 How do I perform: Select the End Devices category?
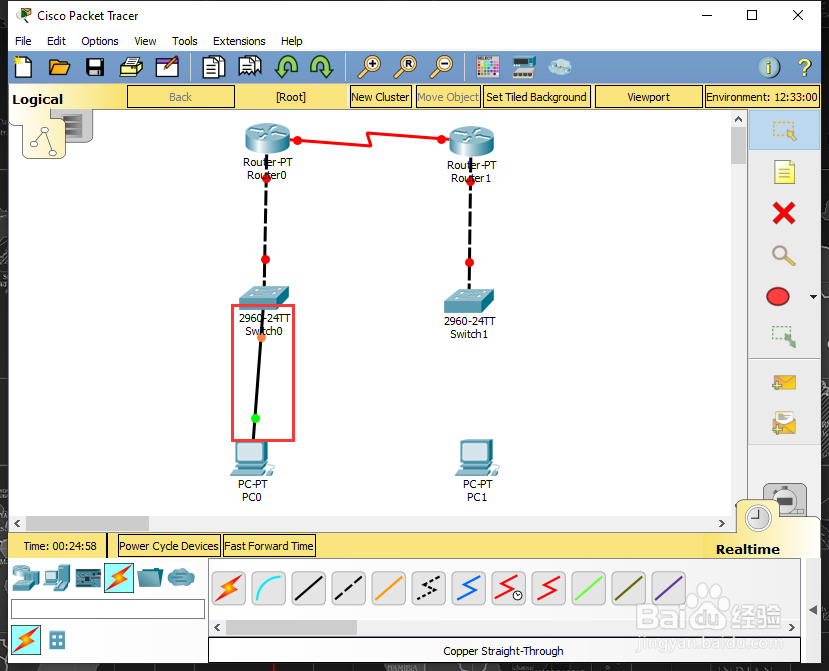point(57,578)
